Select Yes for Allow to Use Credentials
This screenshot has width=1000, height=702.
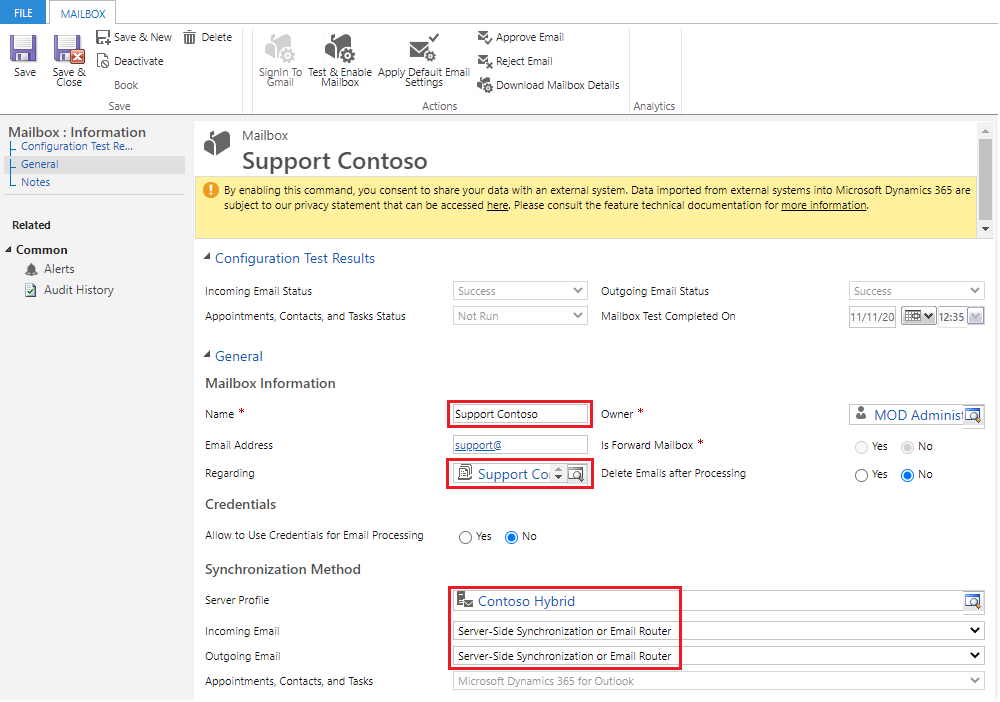pos(465,537)
